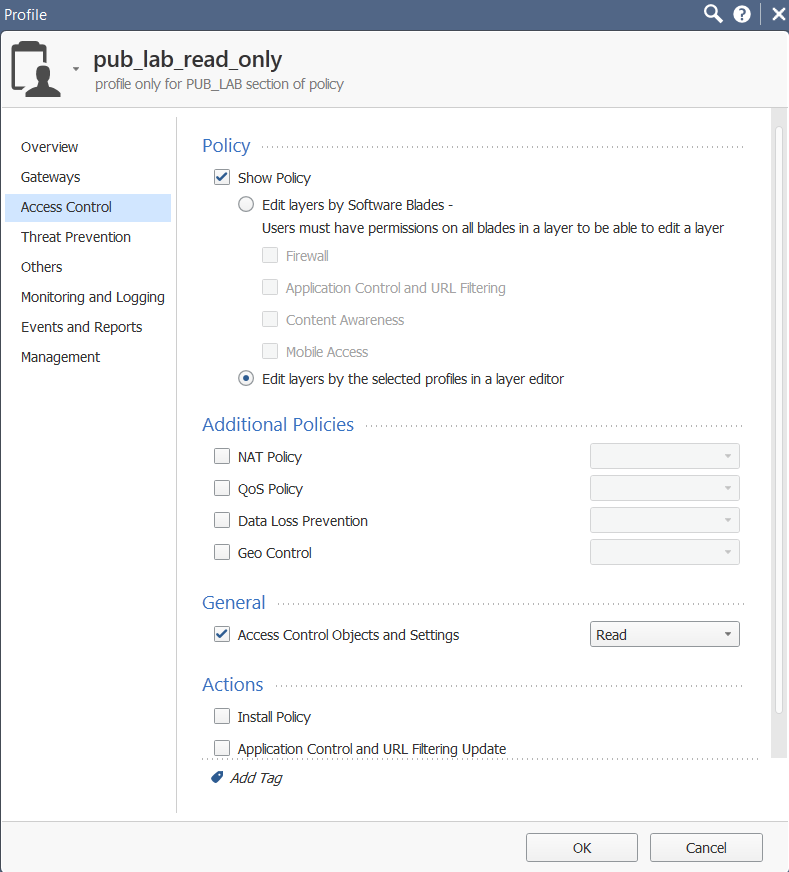Viewport: 789px width, 872px height.
Task: Select Edit layers by Software Blades radio
Action: click(x=246, y=205)
